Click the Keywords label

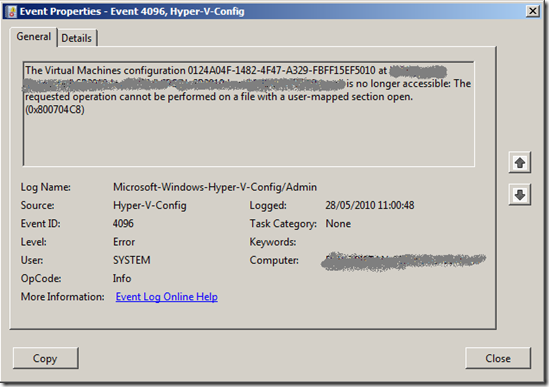coord(273,242)
